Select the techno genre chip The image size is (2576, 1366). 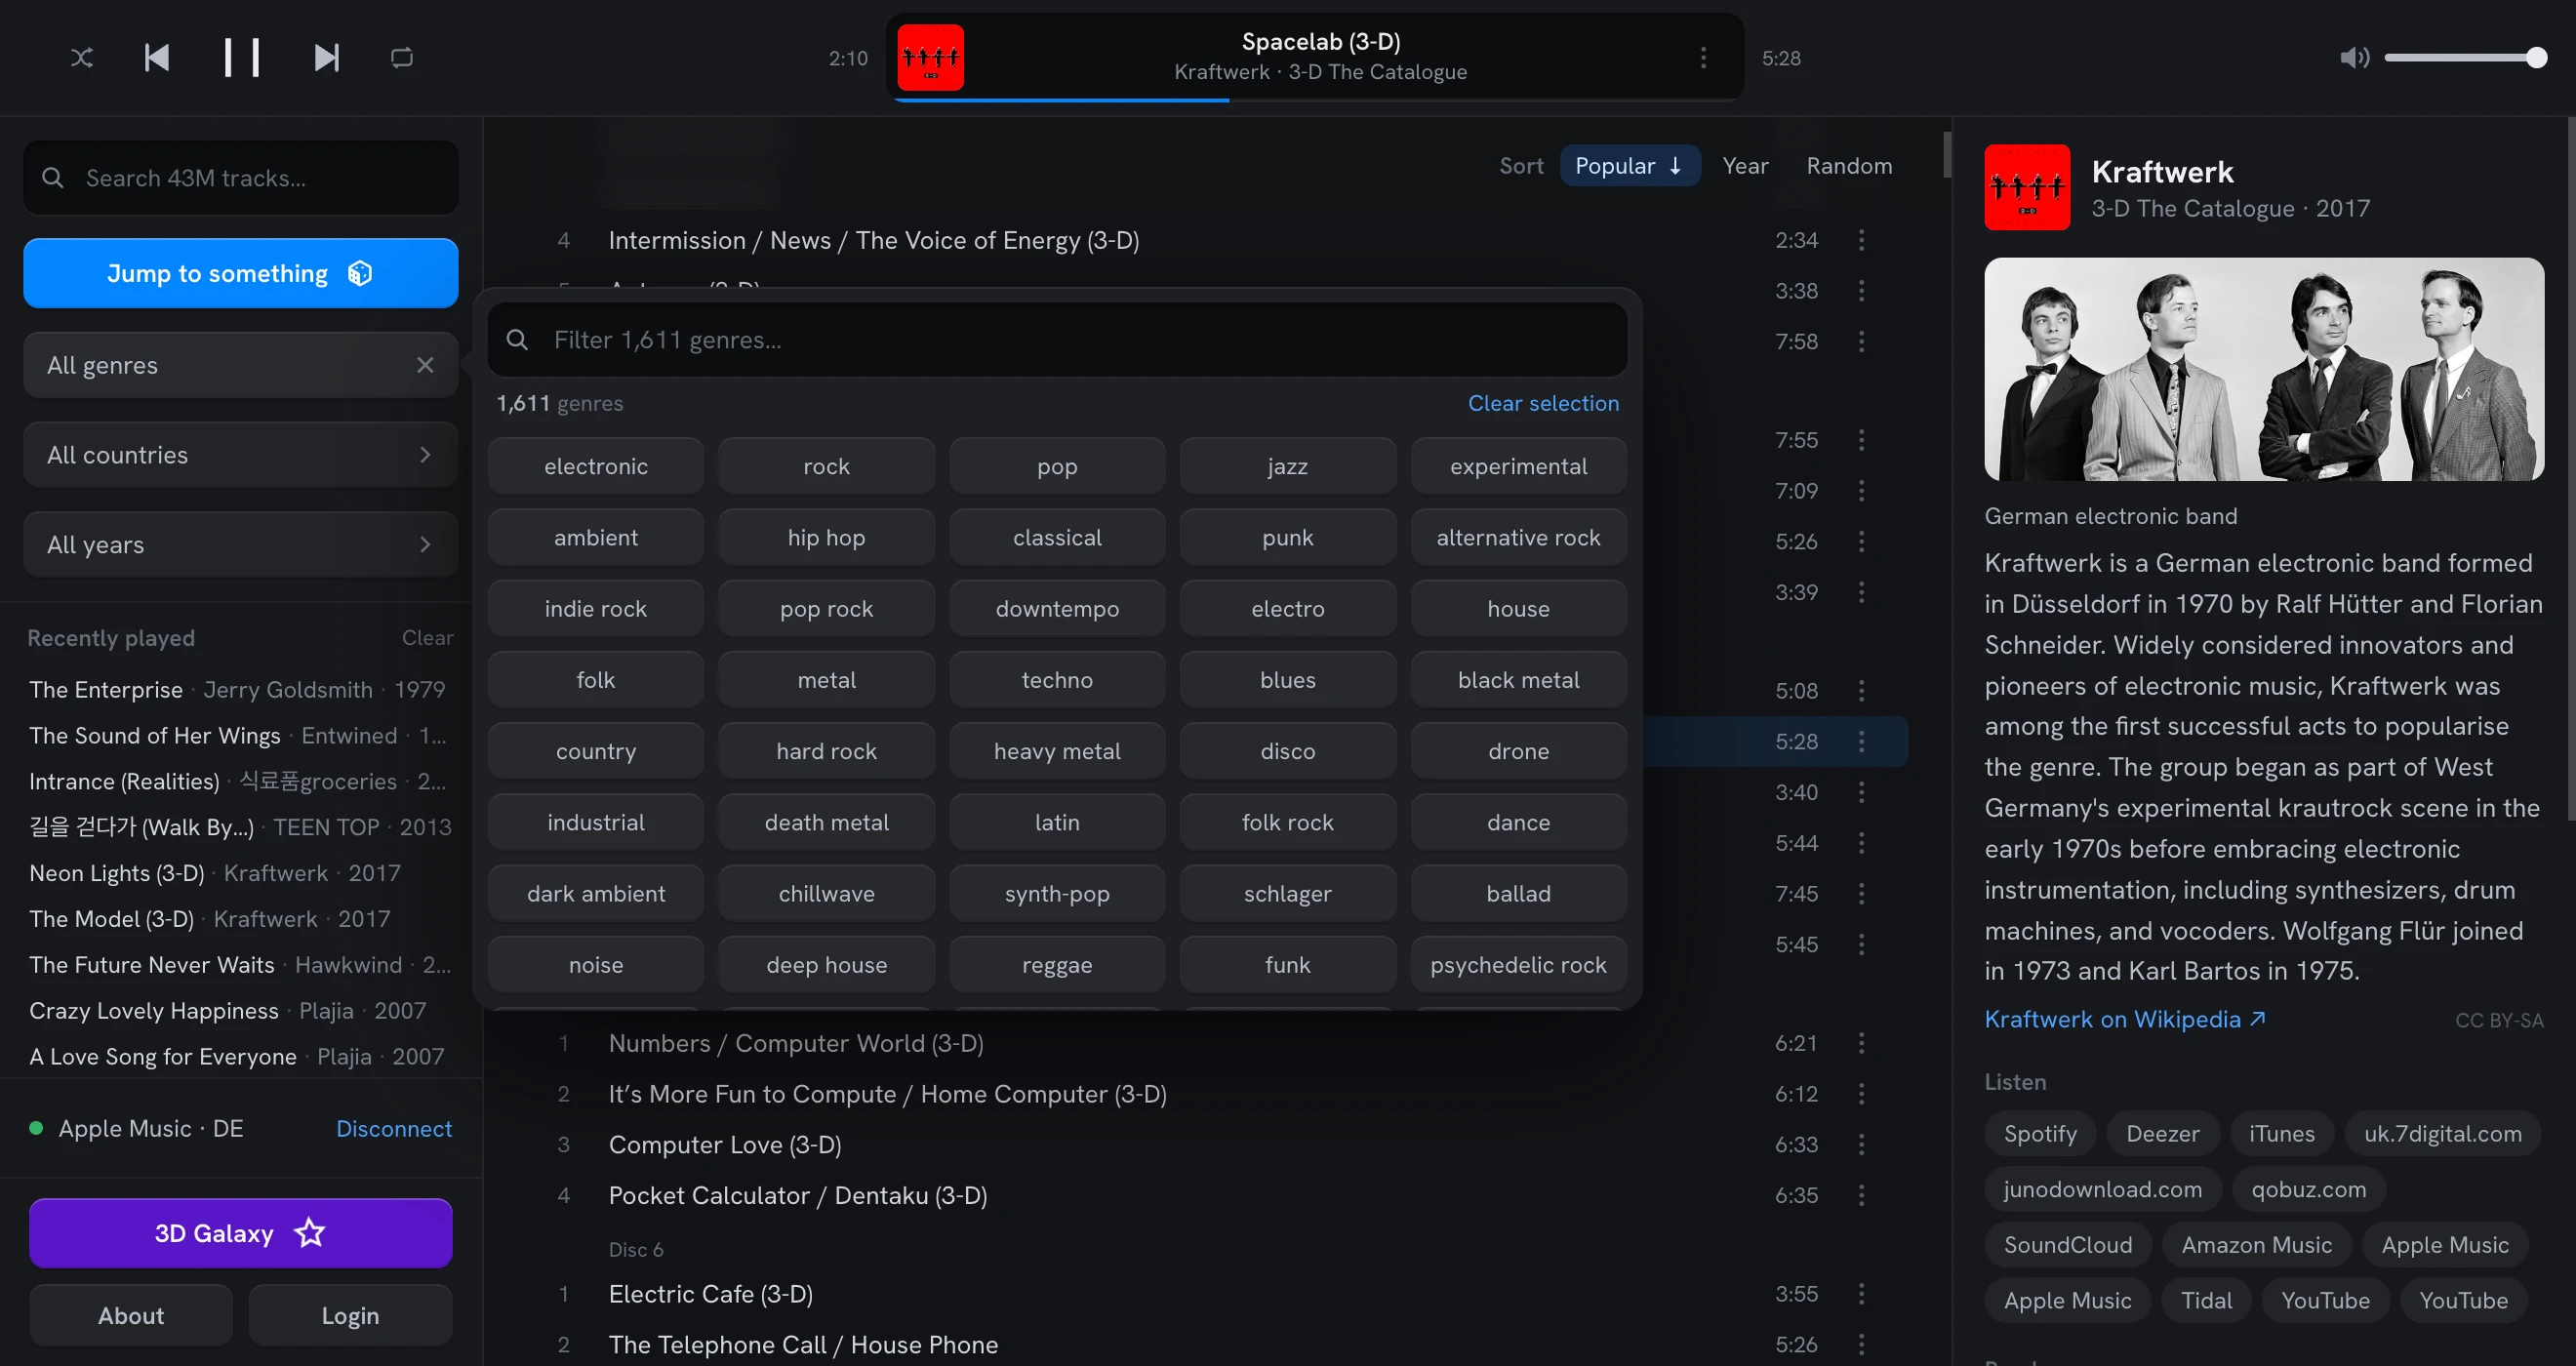click(1057, 680)
